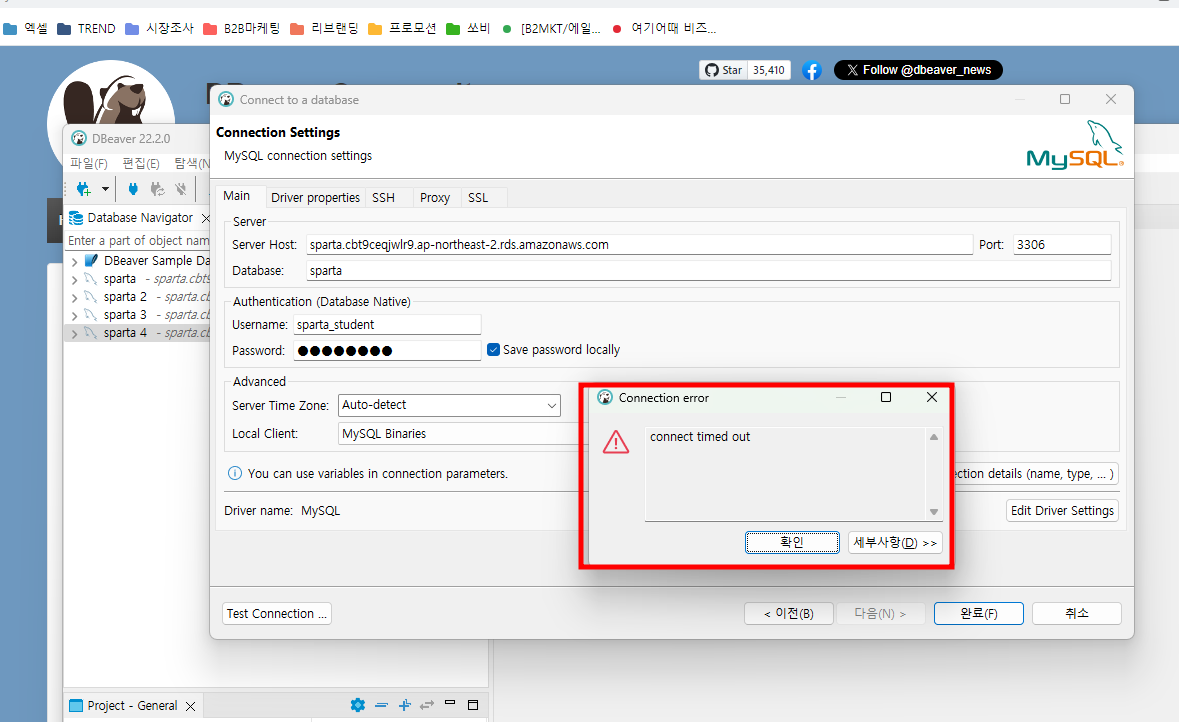Click the Facebook icon

click(x=811, y=70)
